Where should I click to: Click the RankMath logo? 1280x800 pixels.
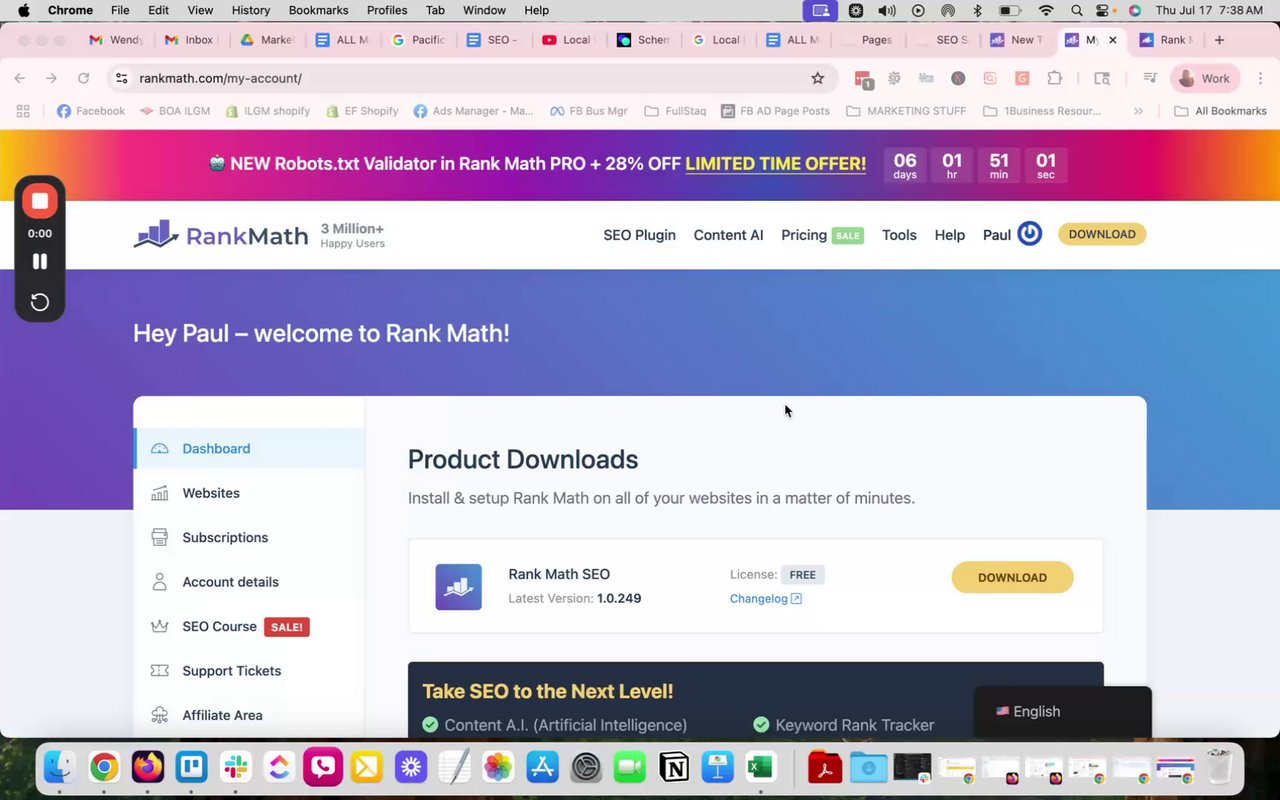point(221,235)
